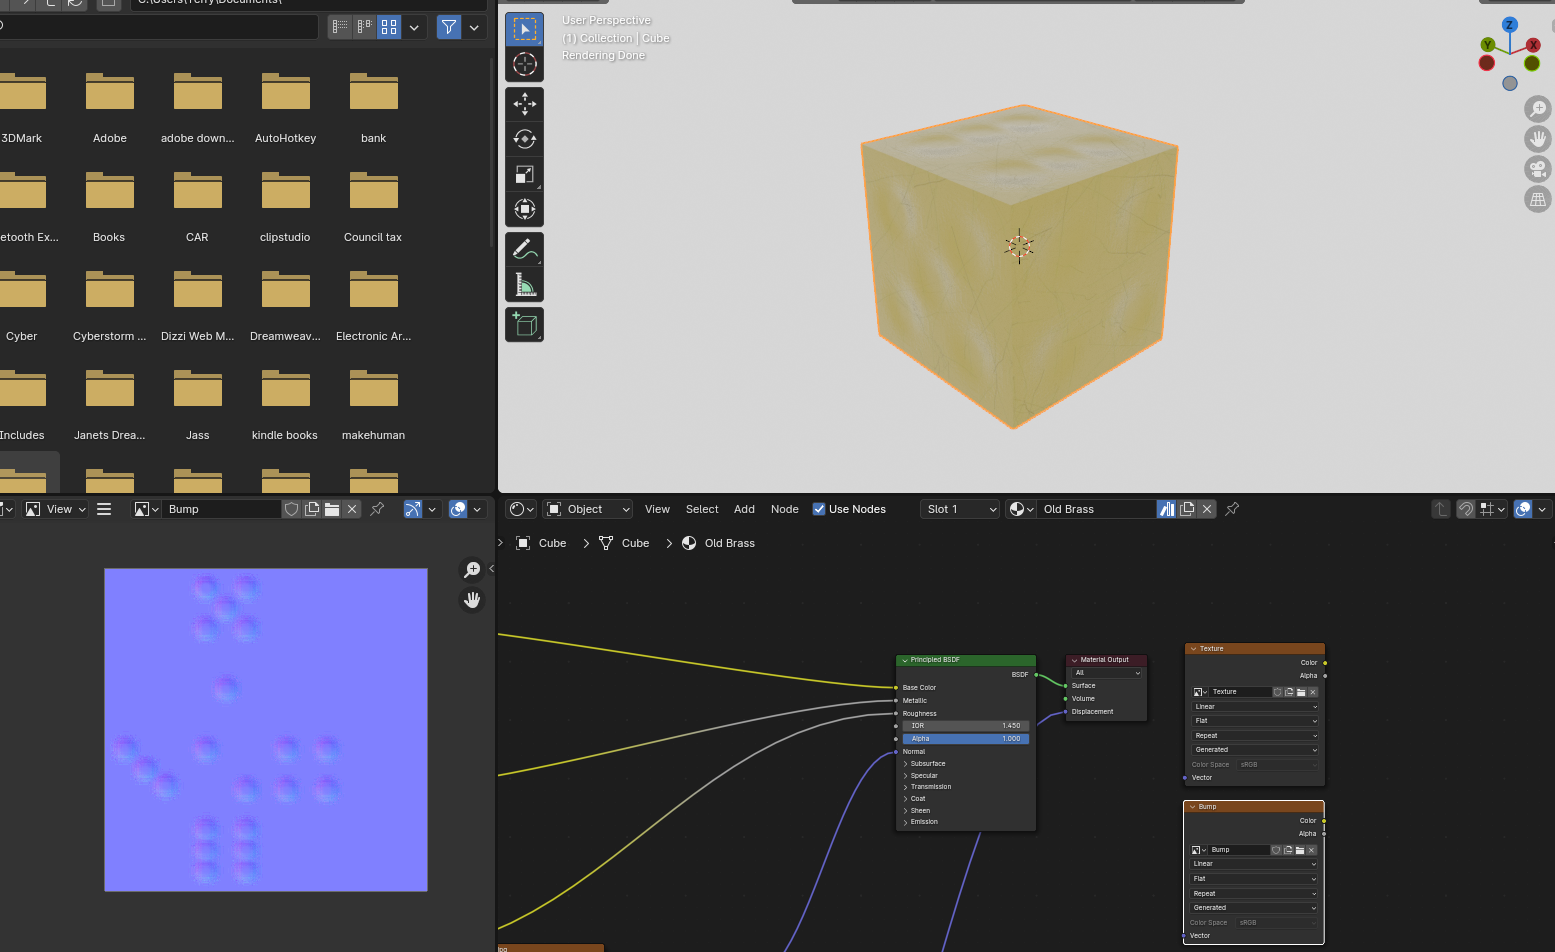Activate the Scale tool
1555x952 pixels.
[x=524, y=174]
